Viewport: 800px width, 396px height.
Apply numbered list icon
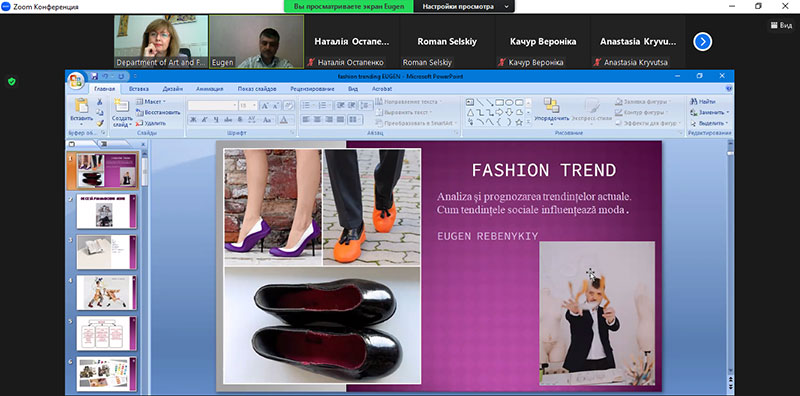[x=323, y=105]
